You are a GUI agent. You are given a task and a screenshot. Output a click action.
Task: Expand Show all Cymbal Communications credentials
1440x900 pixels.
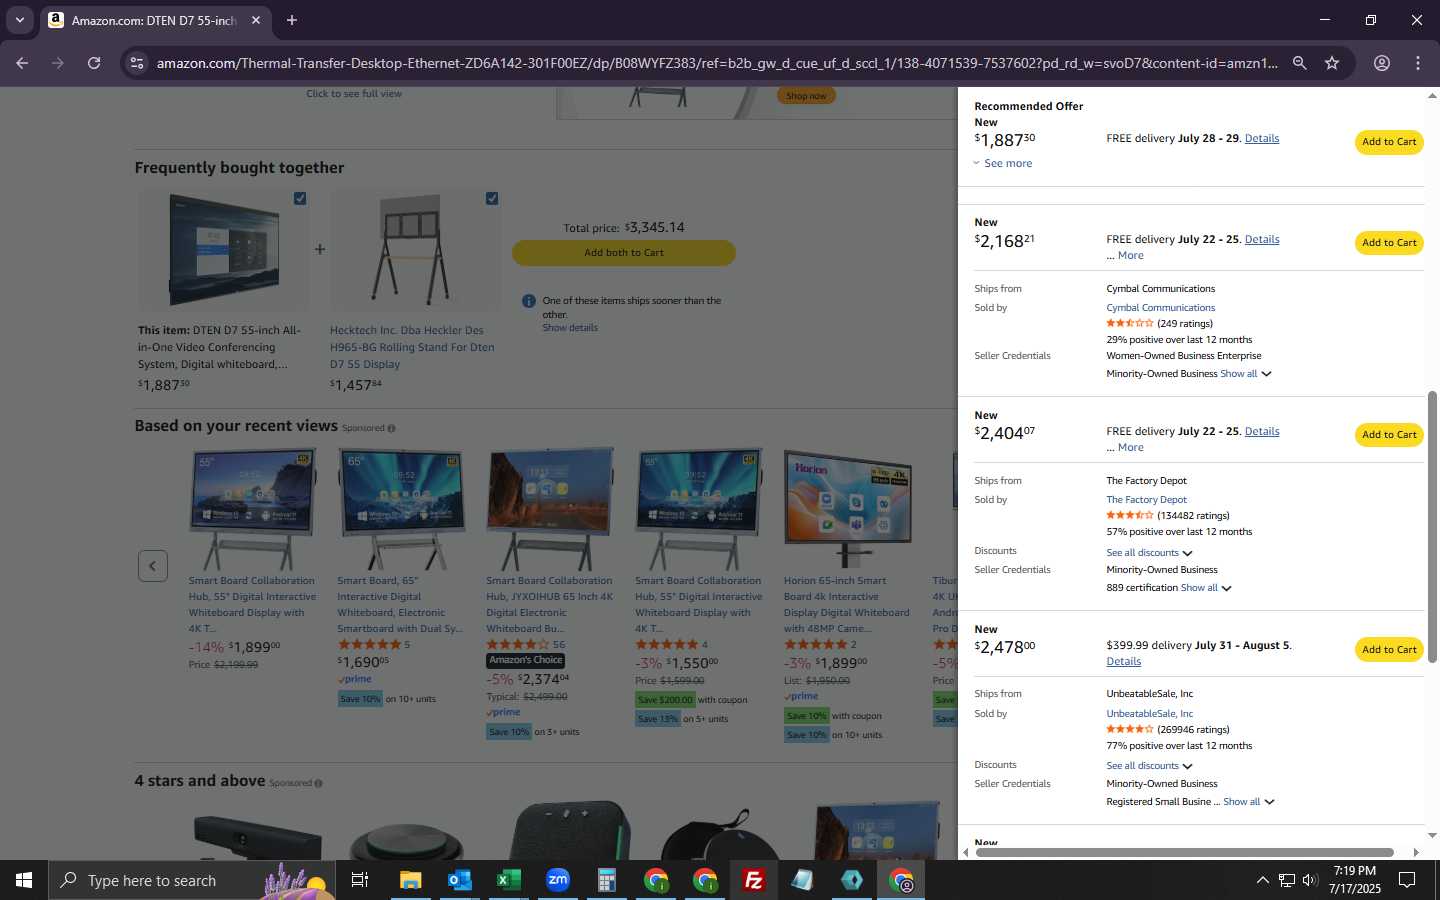point(1246,374)
